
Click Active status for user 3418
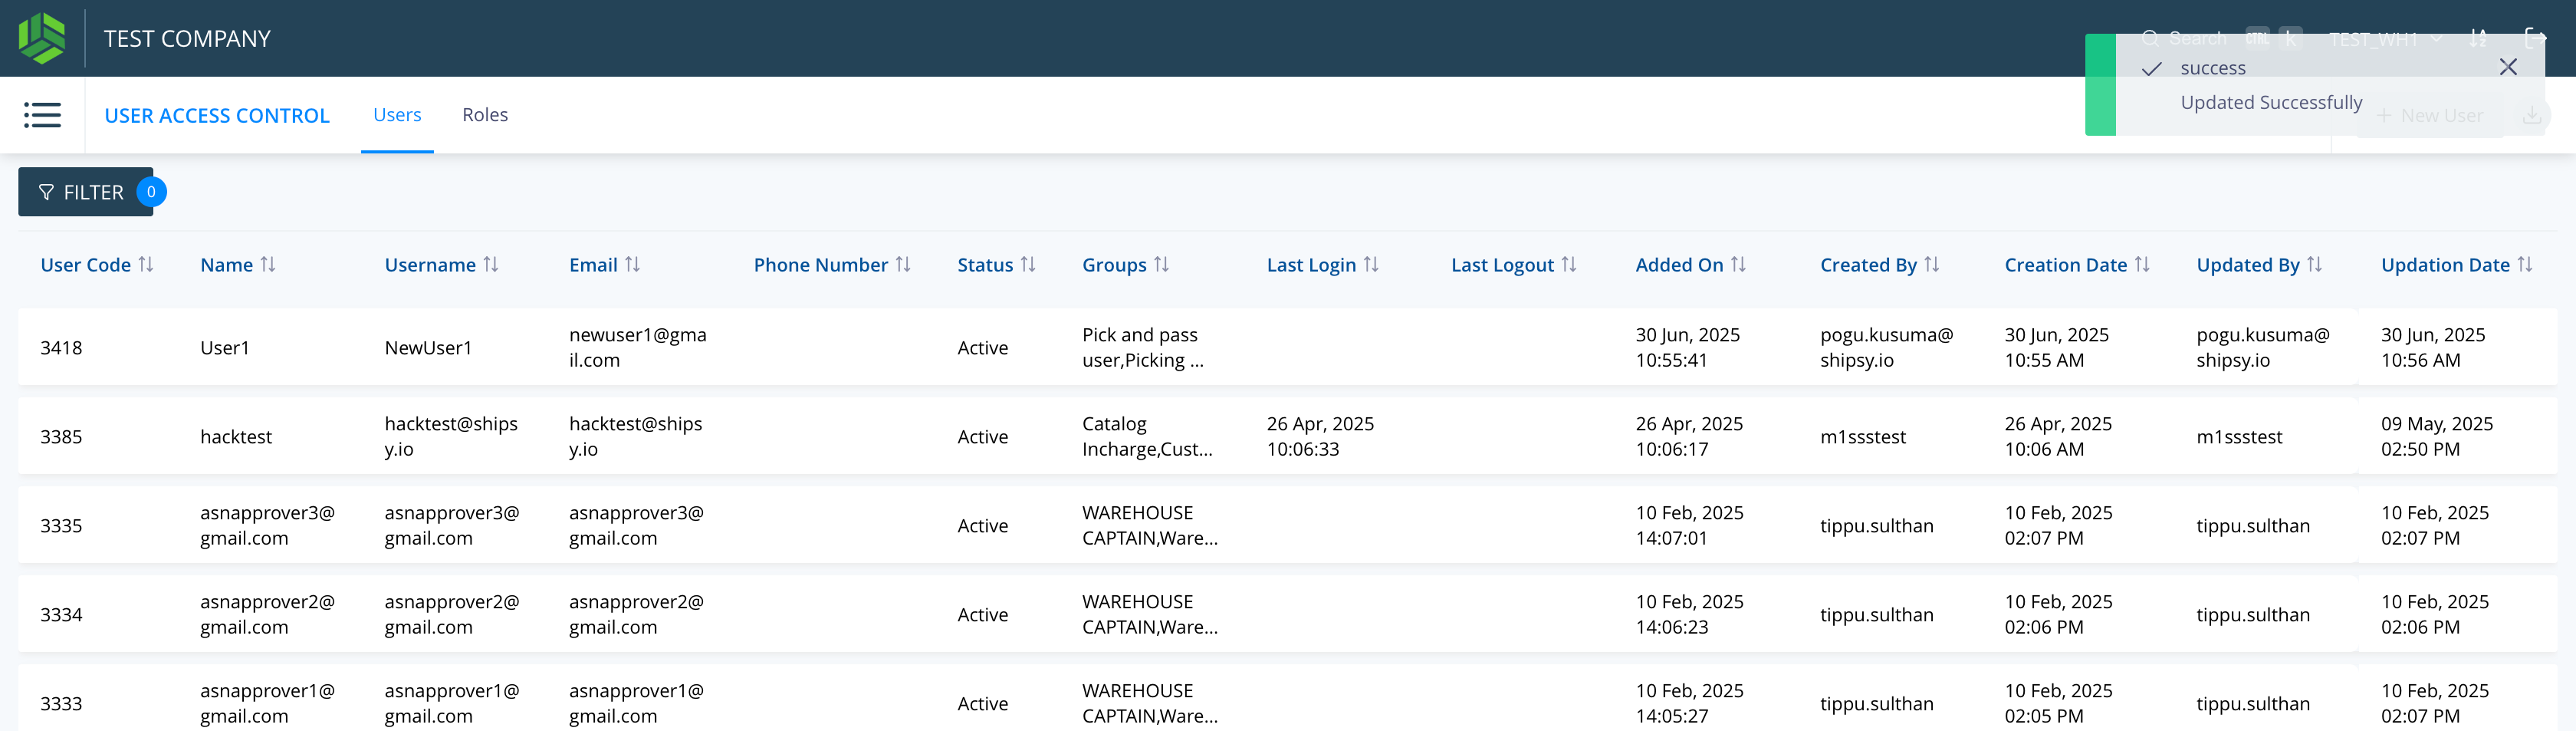(983, 348)
